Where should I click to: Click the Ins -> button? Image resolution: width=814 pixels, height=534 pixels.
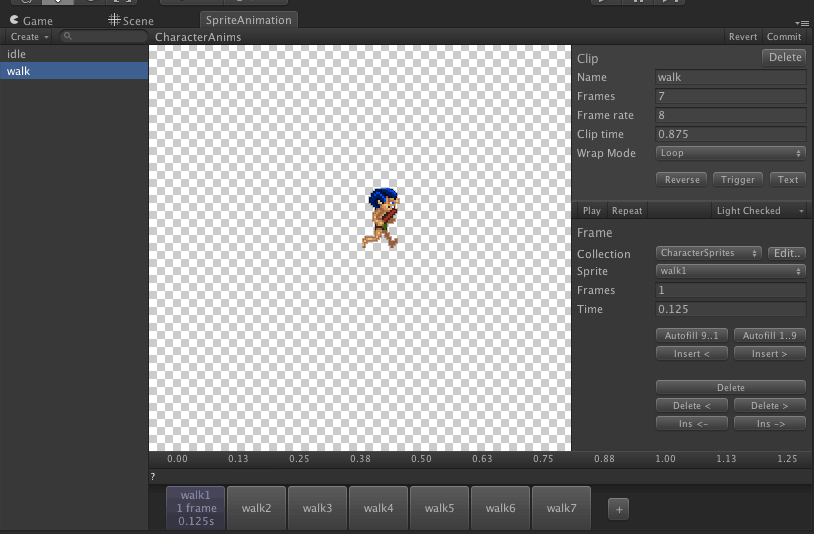(769, 424)
